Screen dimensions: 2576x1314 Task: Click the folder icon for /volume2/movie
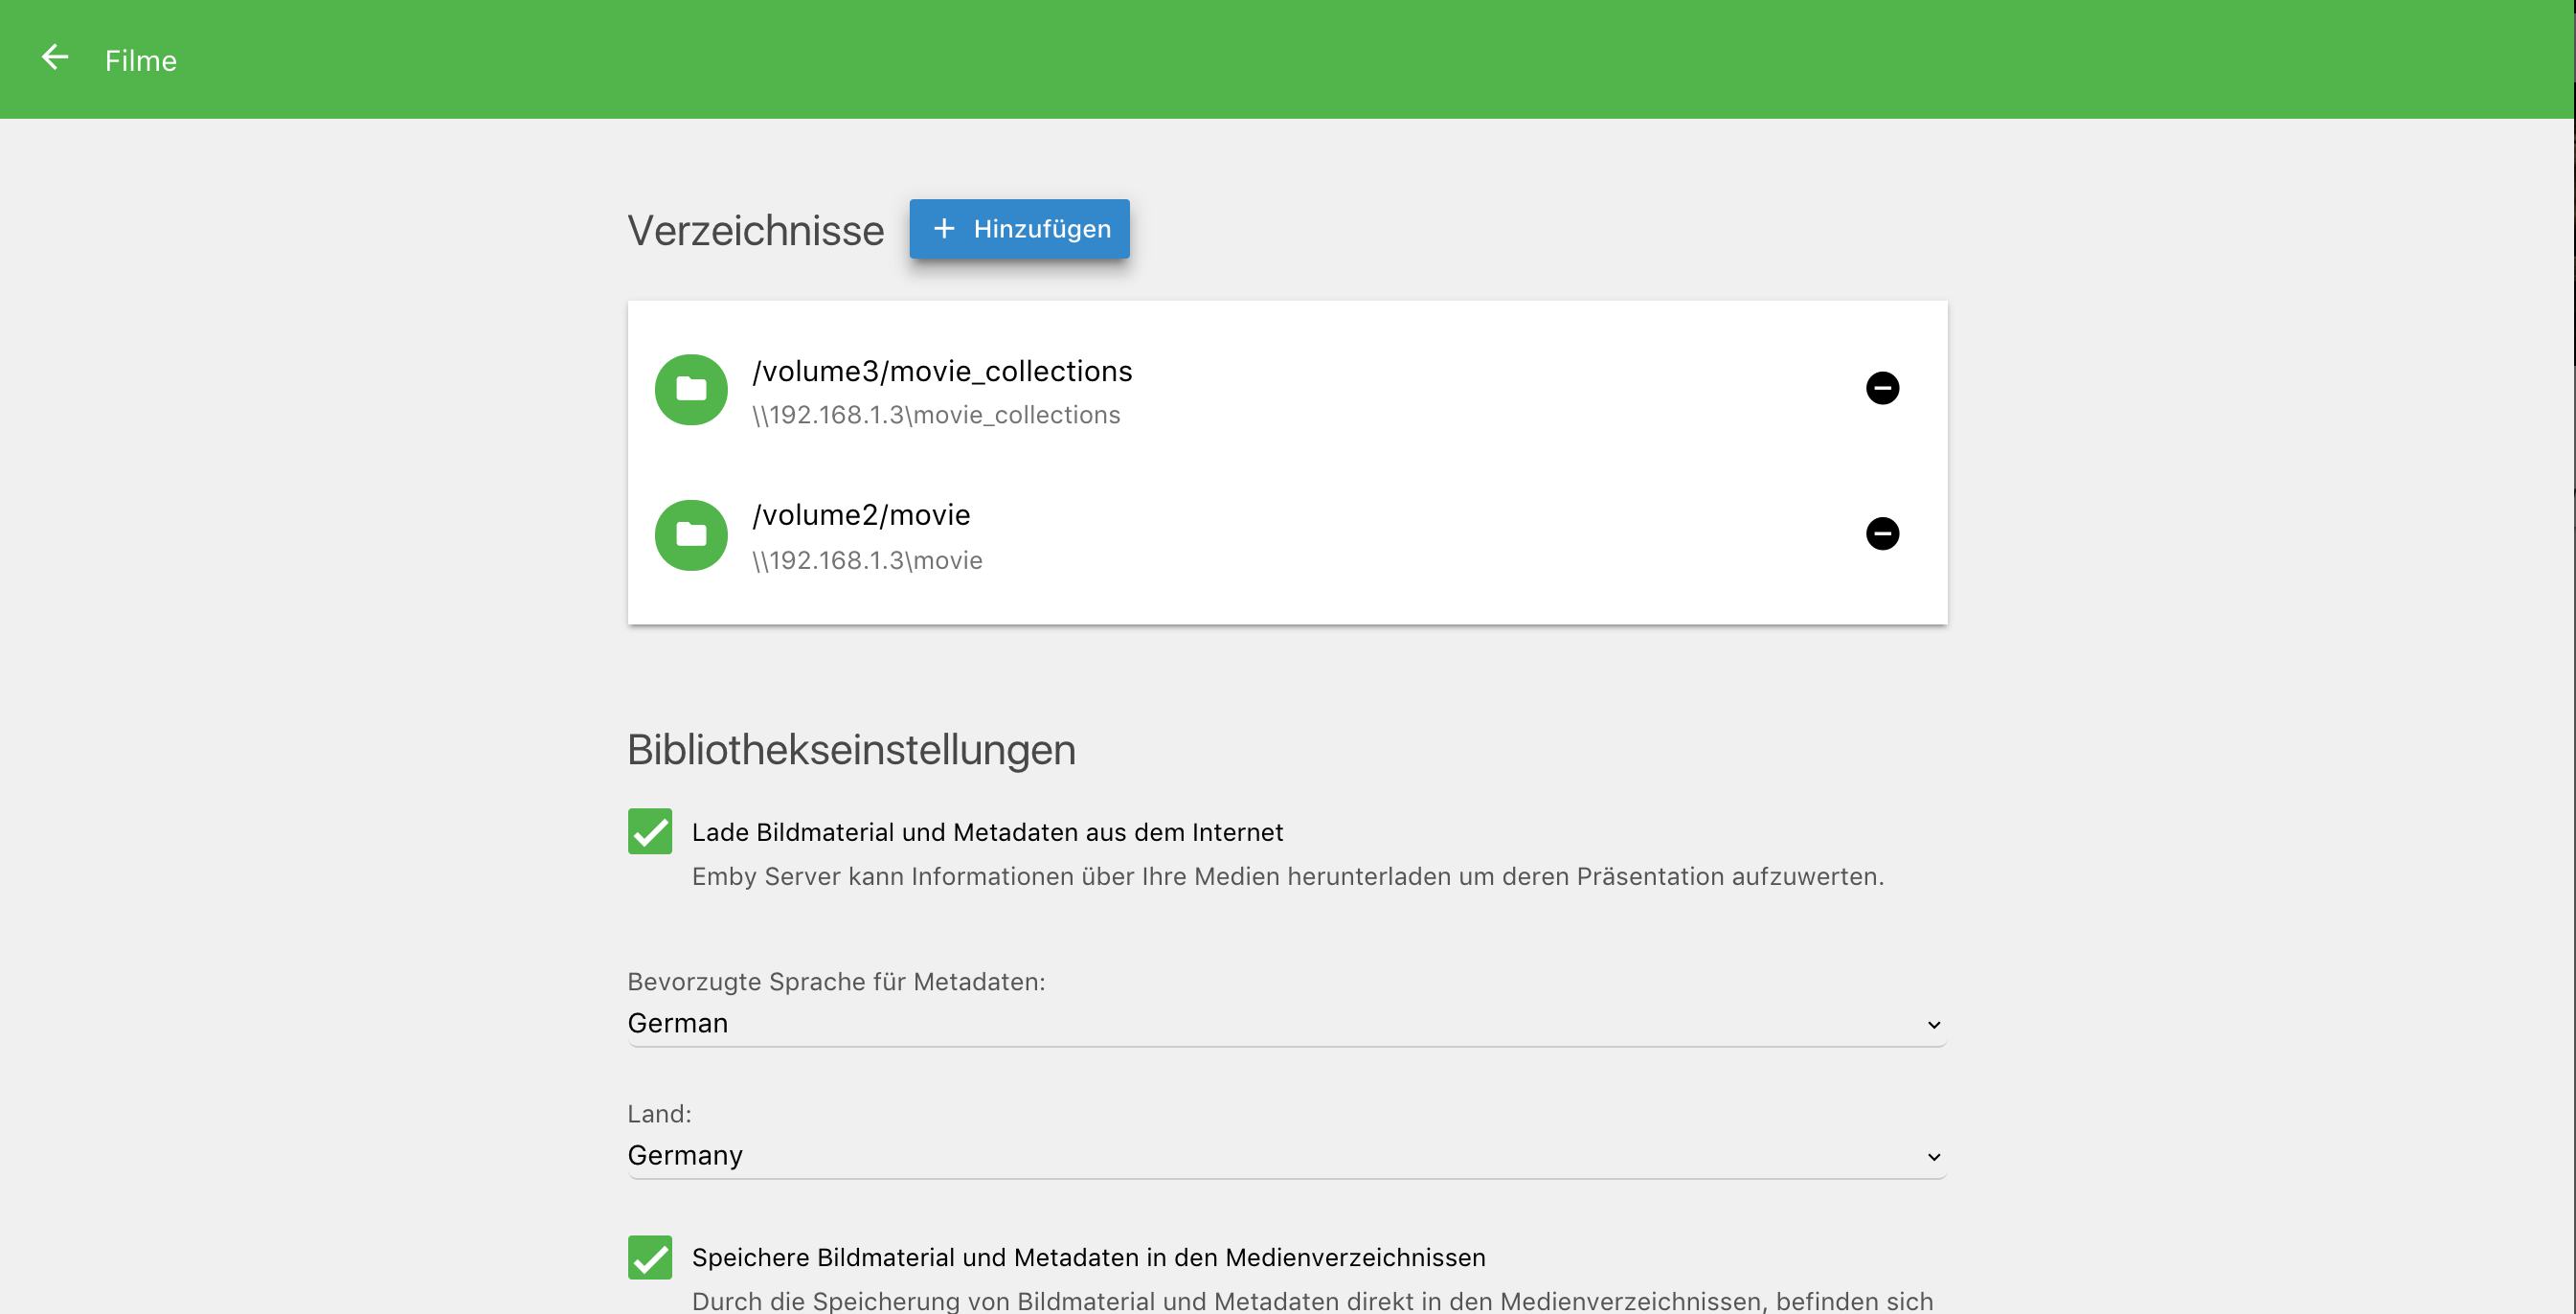coord(691,535)
